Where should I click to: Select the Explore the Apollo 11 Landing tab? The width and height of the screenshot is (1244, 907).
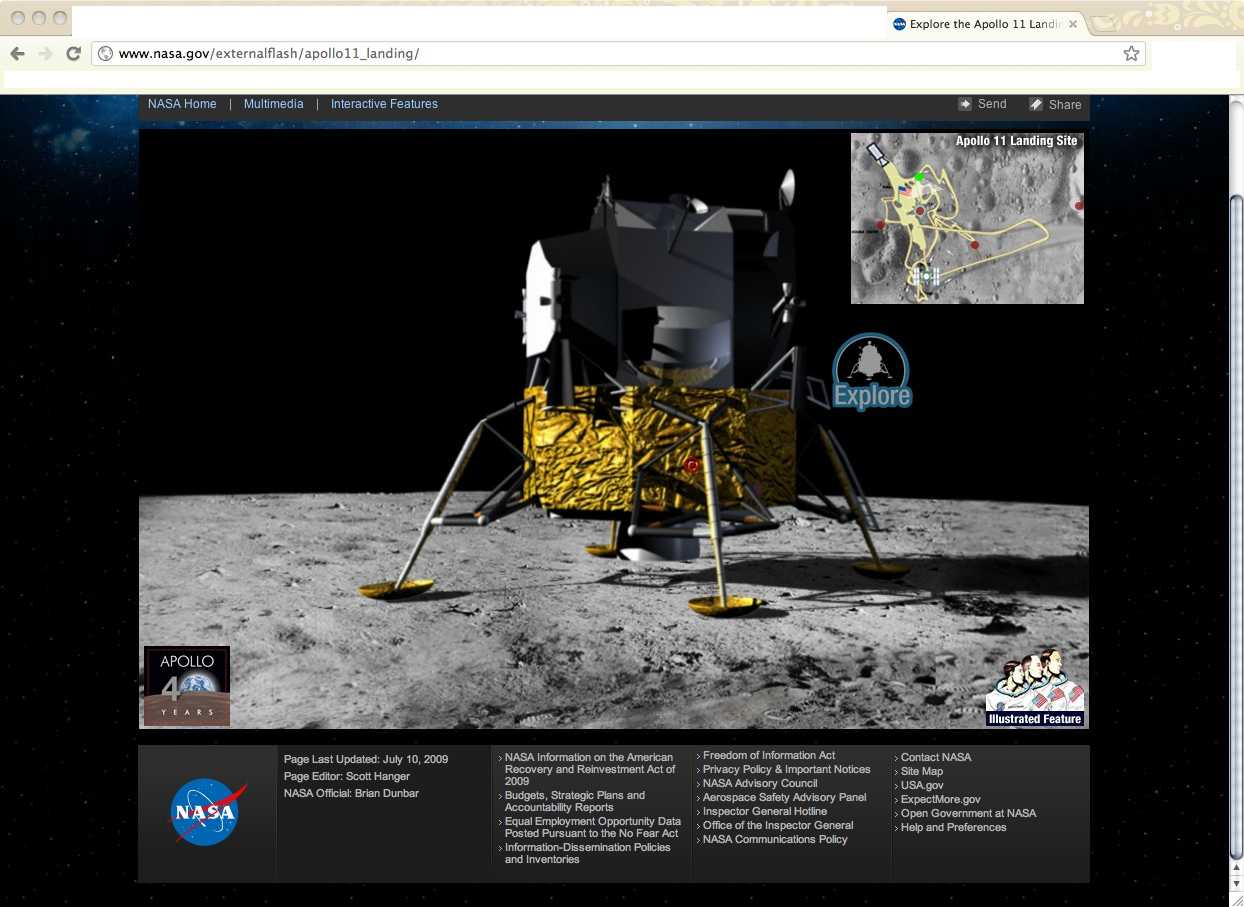(985, 24)
